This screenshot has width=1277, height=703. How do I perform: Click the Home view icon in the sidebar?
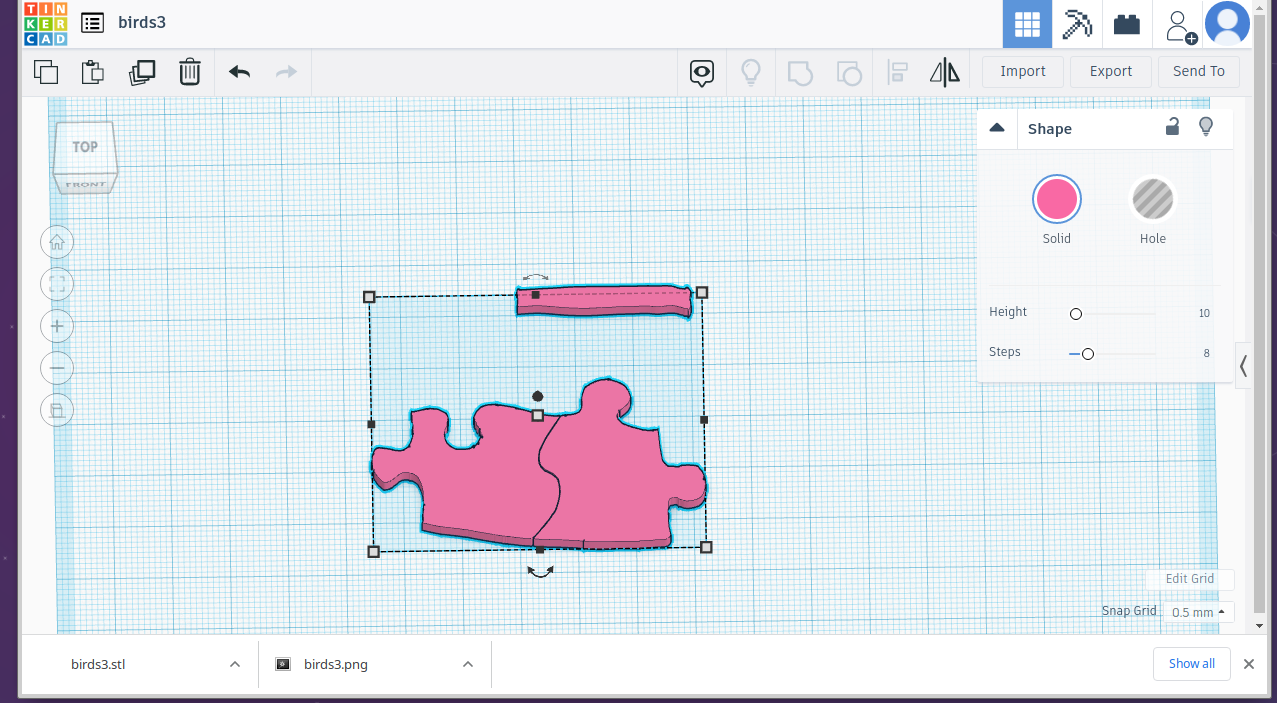pos(56,241)
